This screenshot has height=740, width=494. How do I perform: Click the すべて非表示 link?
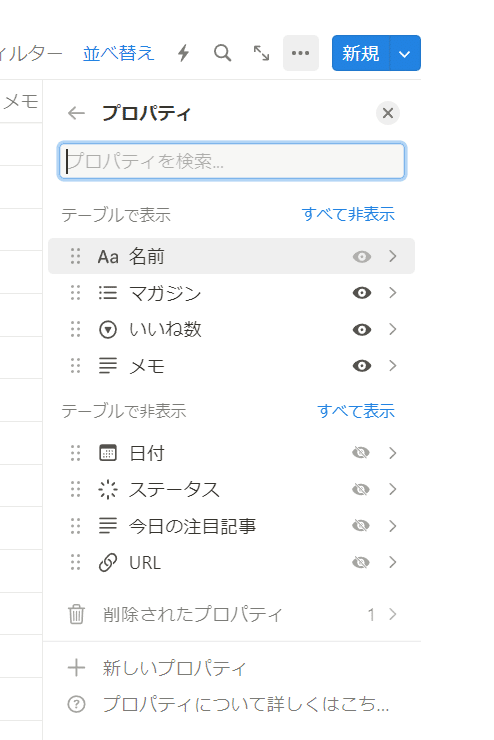click(x=348, y=214)
